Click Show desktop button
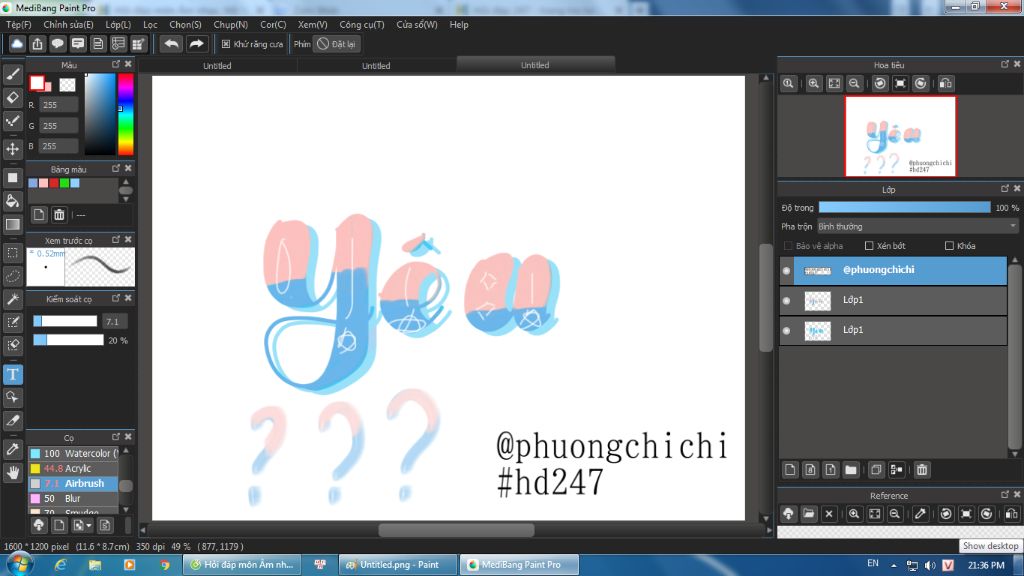 click(1018, 565)
